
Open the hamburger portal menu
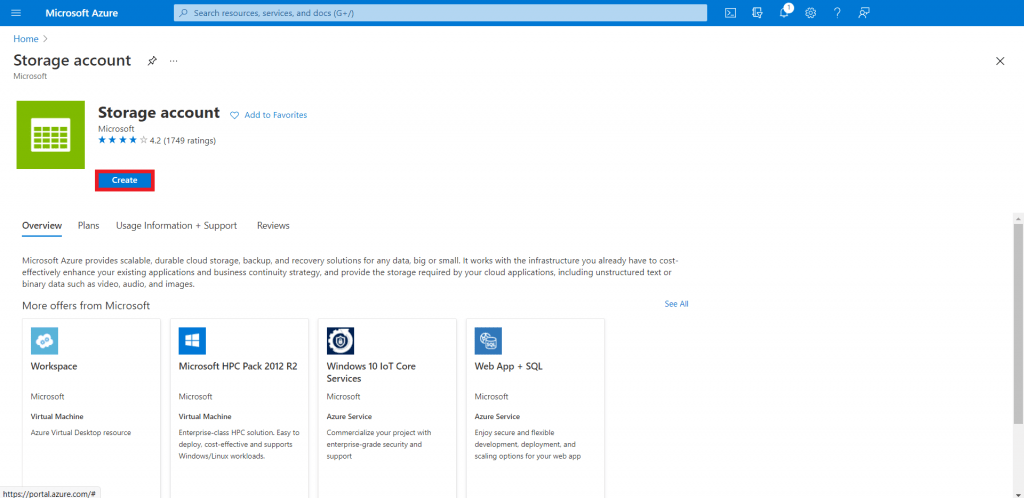[x=15, y=13]
